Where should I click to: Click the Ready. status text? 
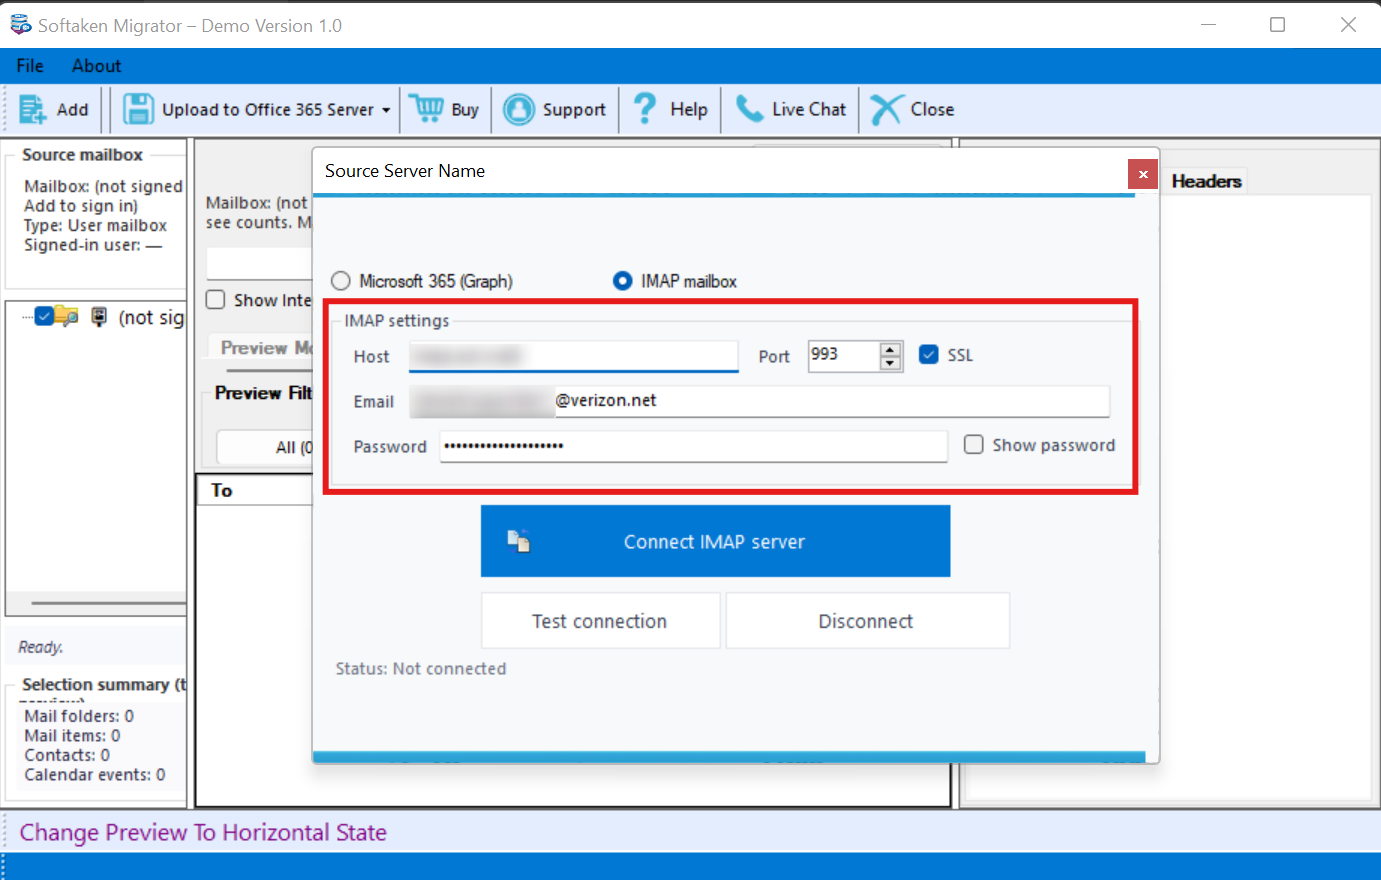coord(41,647)
